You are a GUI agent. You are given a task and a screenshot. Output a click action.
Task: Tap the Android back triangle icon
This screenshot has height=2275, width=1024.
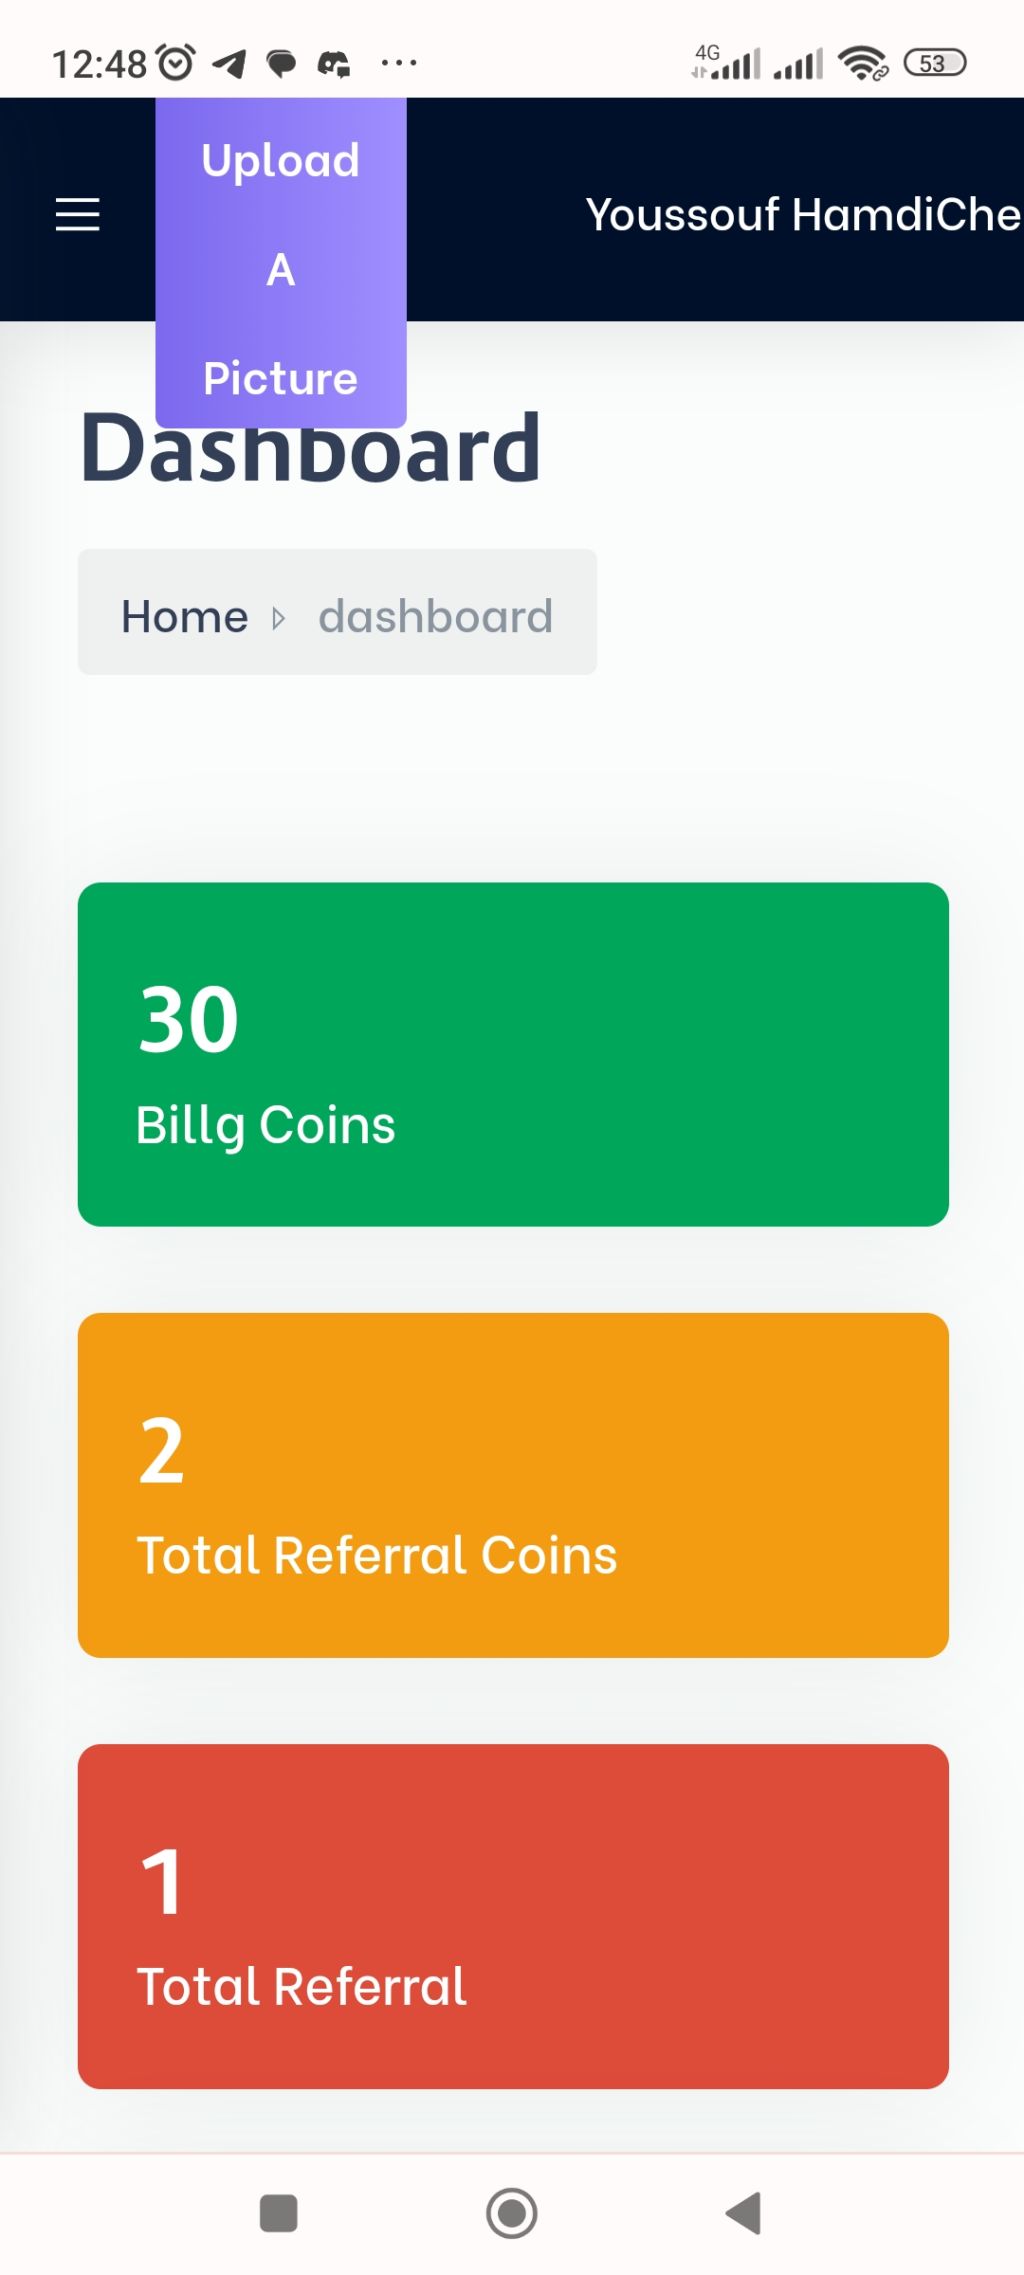coord(744,2213)
